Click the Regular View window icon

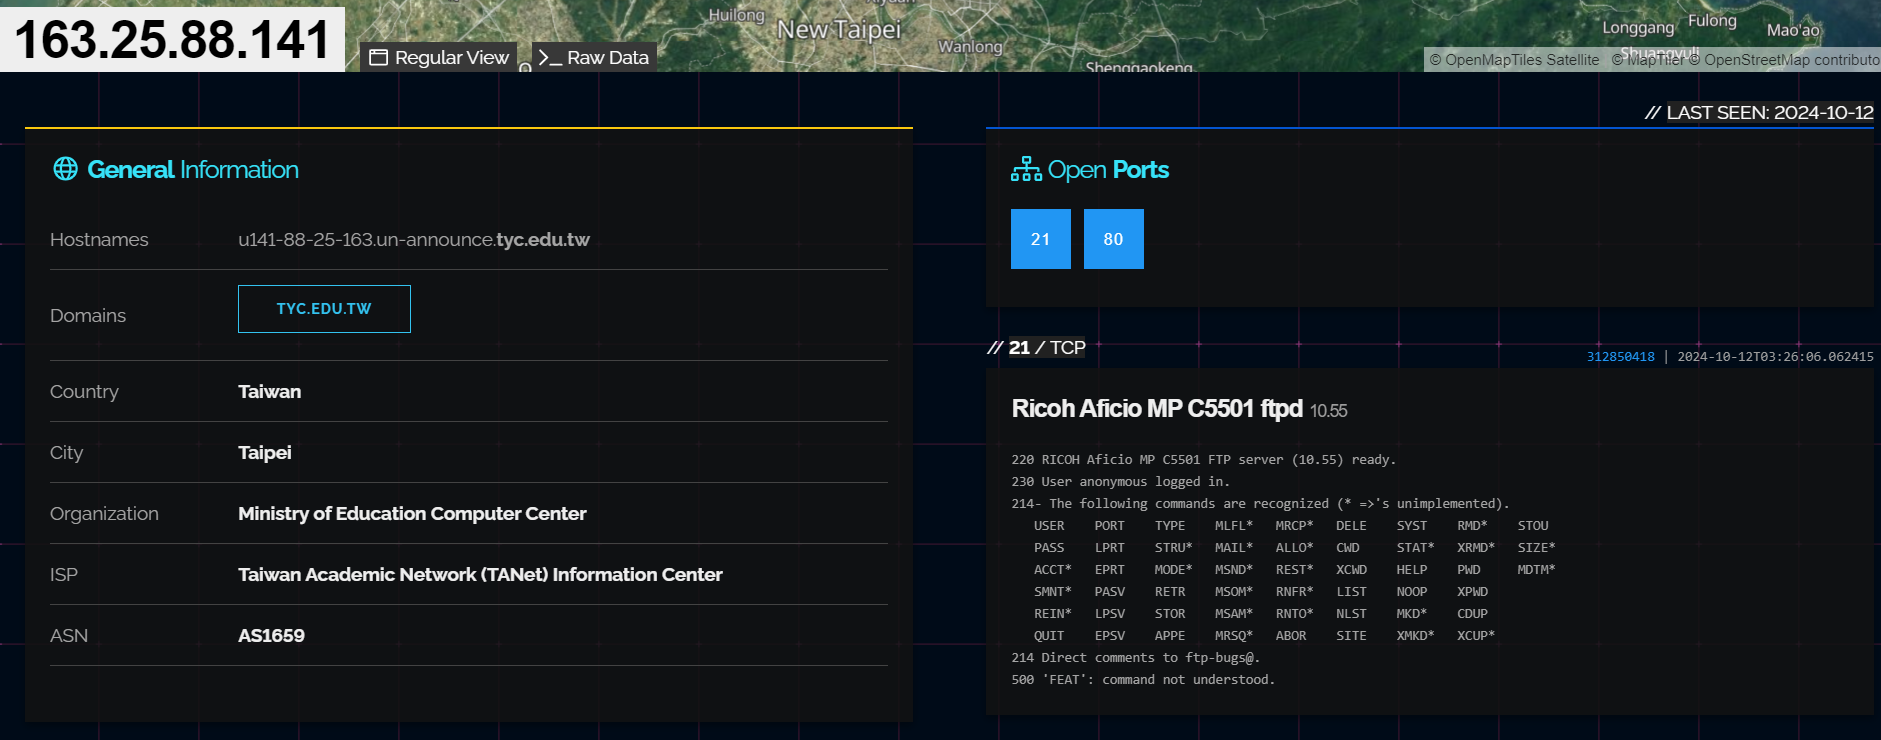(378, 58)
